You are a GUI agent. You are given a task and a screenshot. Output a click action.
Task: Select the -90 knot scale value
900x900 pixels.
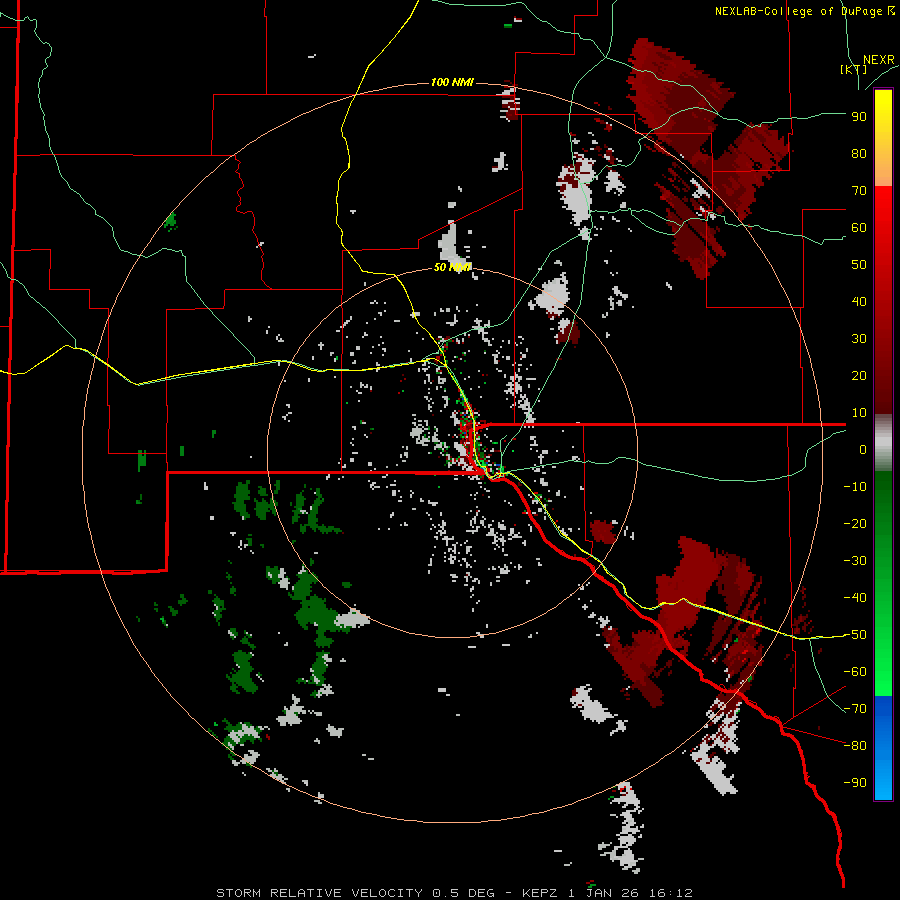855,783
